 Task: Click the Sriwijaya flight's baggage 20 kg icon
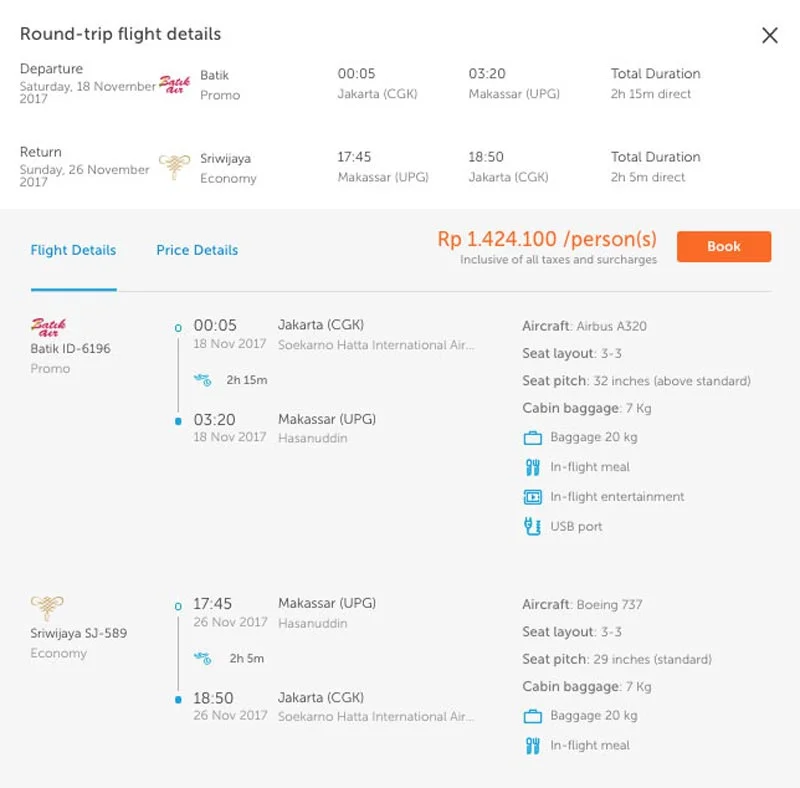533,717
